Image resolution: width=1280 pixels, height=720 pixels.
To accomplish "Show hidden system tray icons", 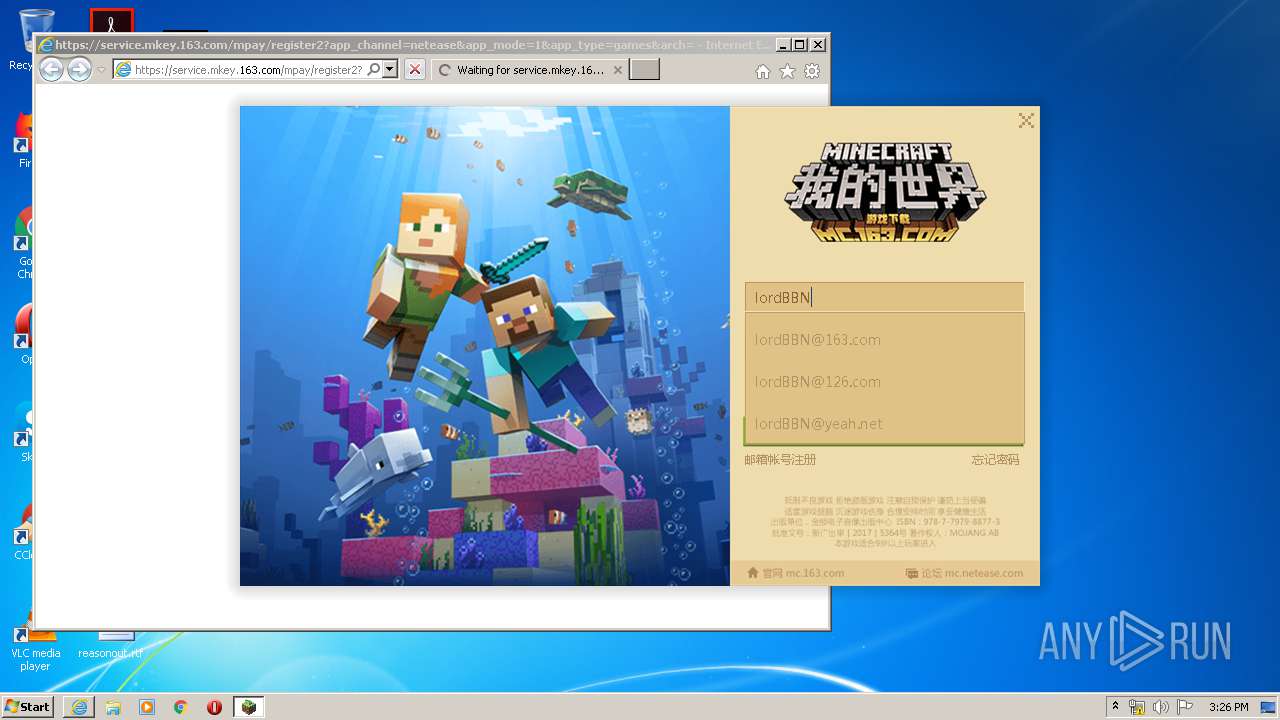I will pos(1116,707).
